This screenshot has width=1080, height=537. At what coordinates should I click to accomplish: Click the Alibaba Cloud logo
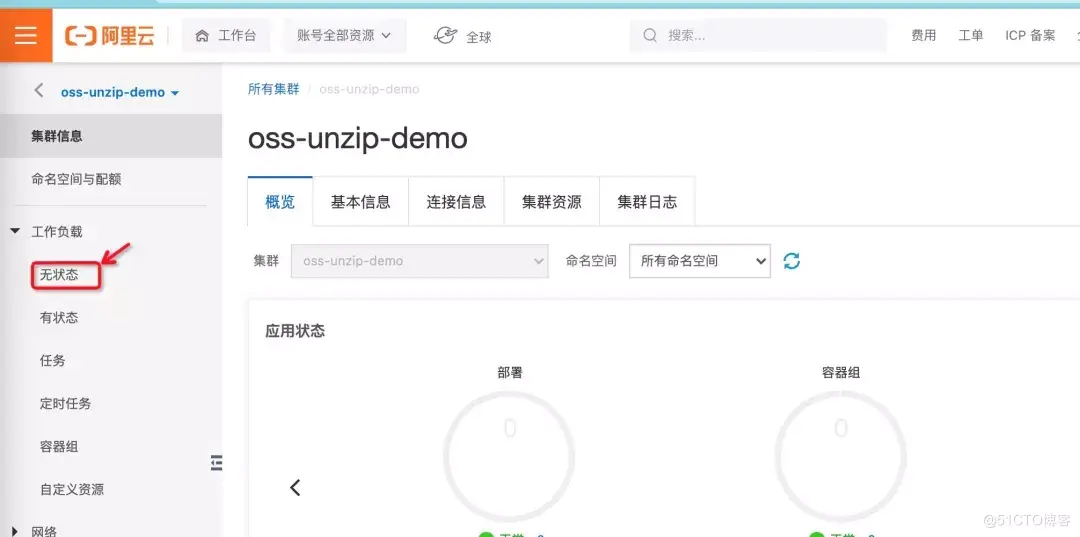110,36
